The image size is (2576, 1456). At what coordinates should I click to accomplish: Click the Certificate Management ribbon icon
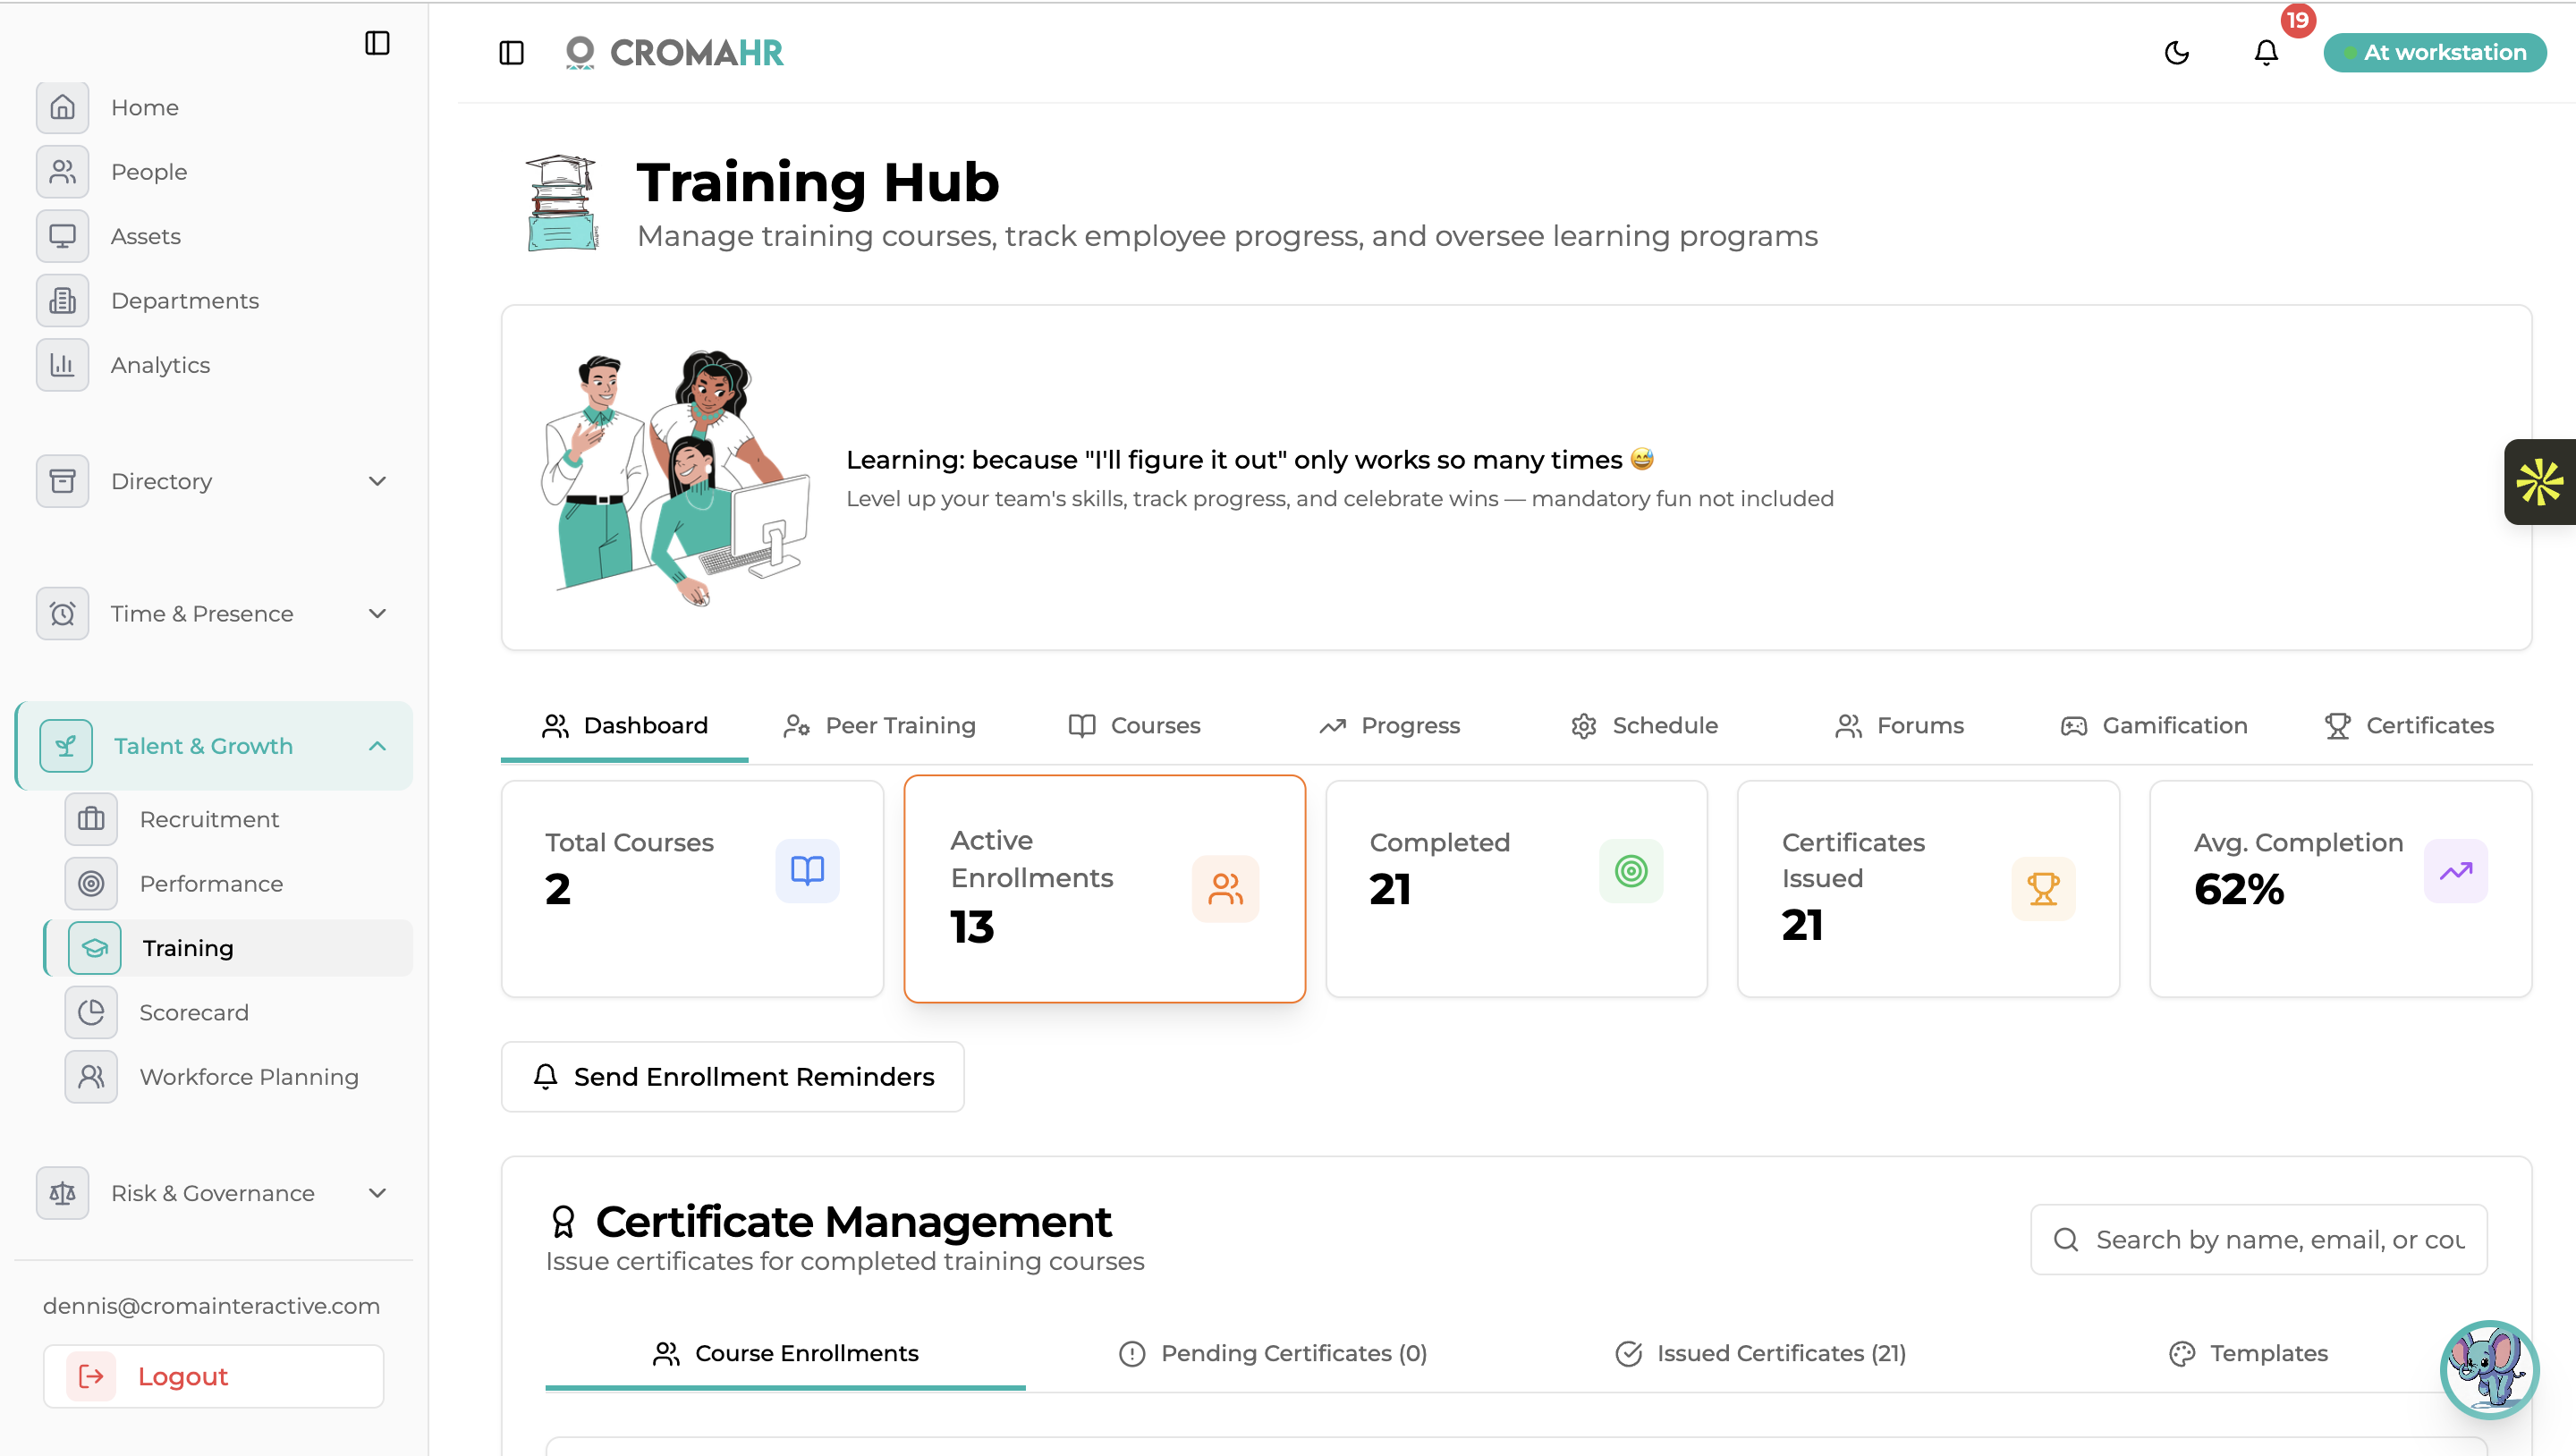[563, 1221]
